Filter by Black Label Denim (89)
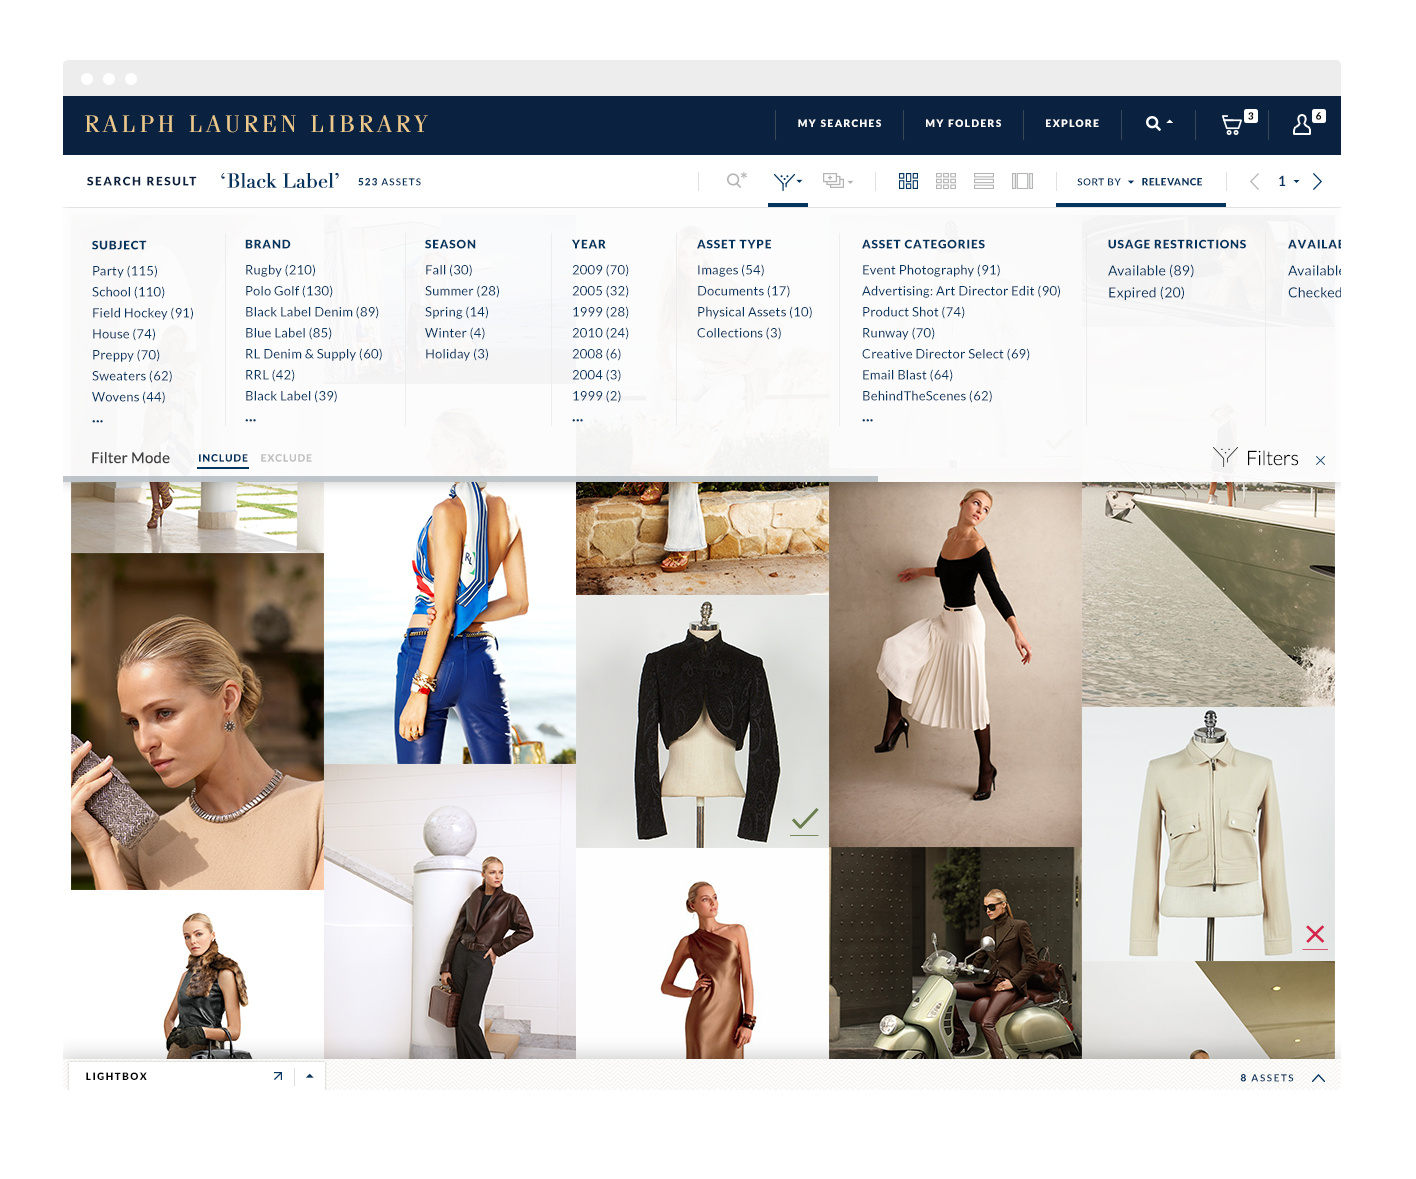 click(x=312, y=312)
